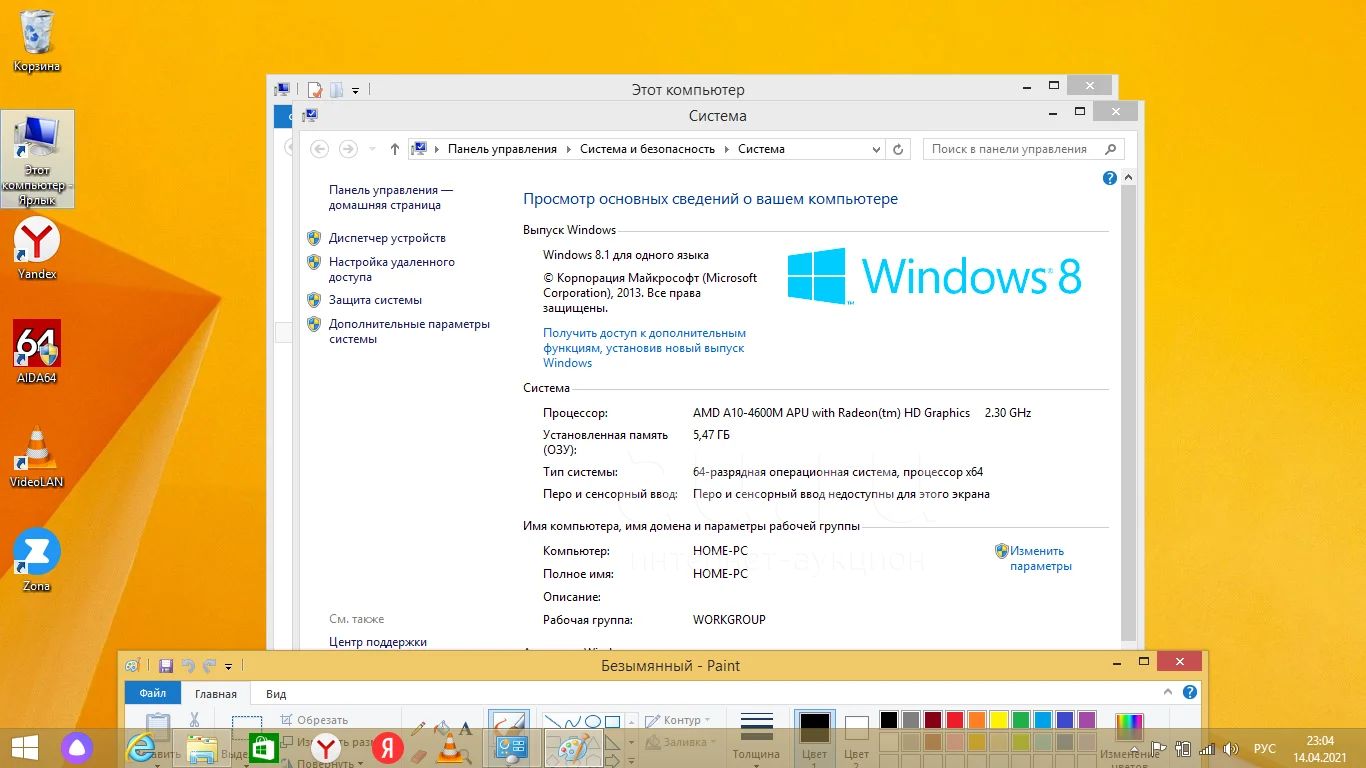
Task: Click the network signal icon in tray
Action: [1206, 749]
